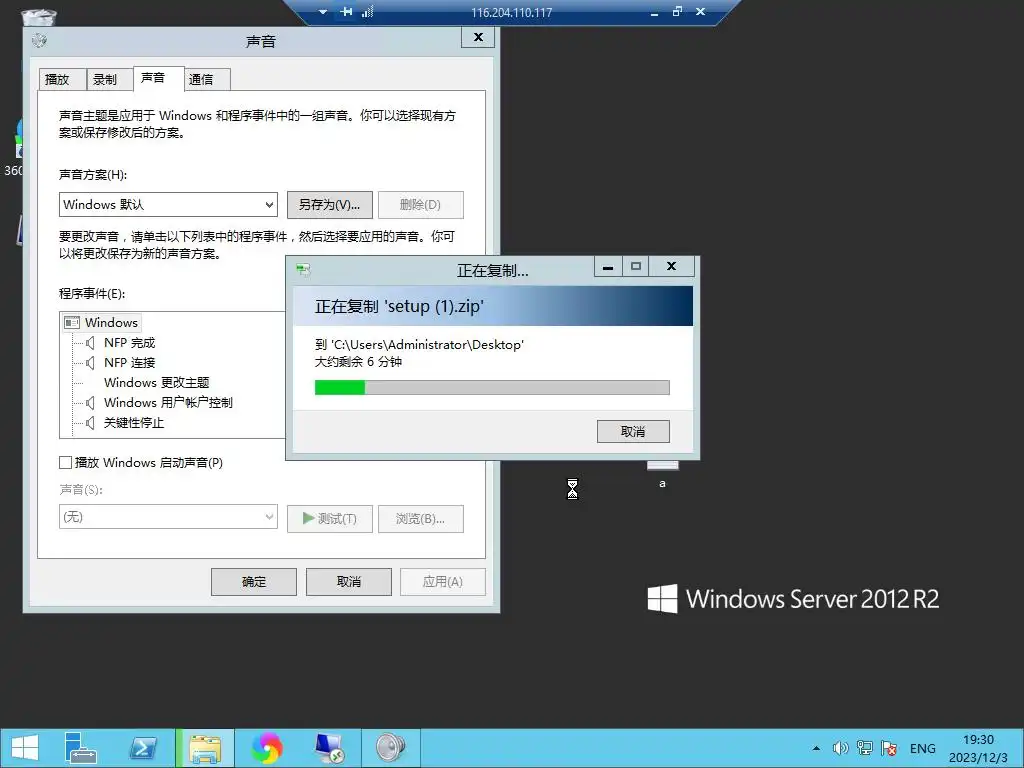Select the Windows 更改主题 event
Image resolution: width=1024 pixels, height=768 pixels.
pyautogui.click(x=157, y=383)
